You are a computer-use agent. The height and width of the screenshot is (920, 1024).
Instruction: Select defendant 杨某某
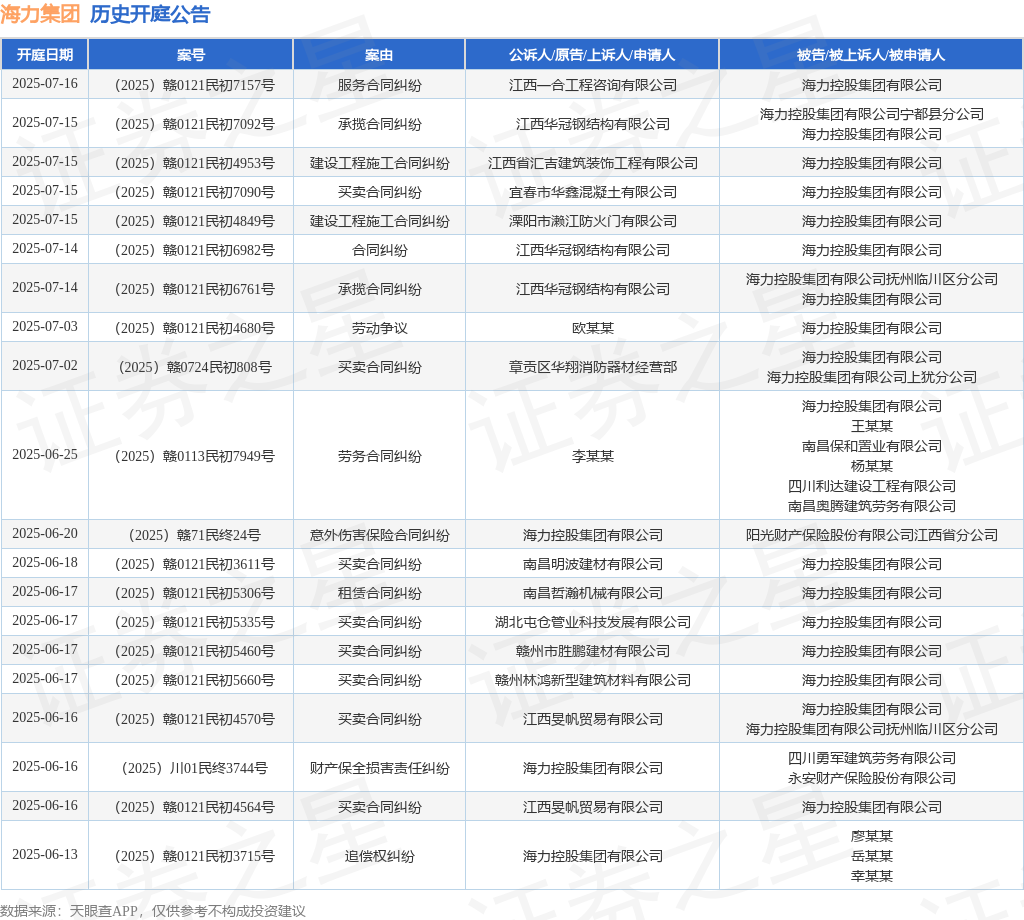pos(871,466)
